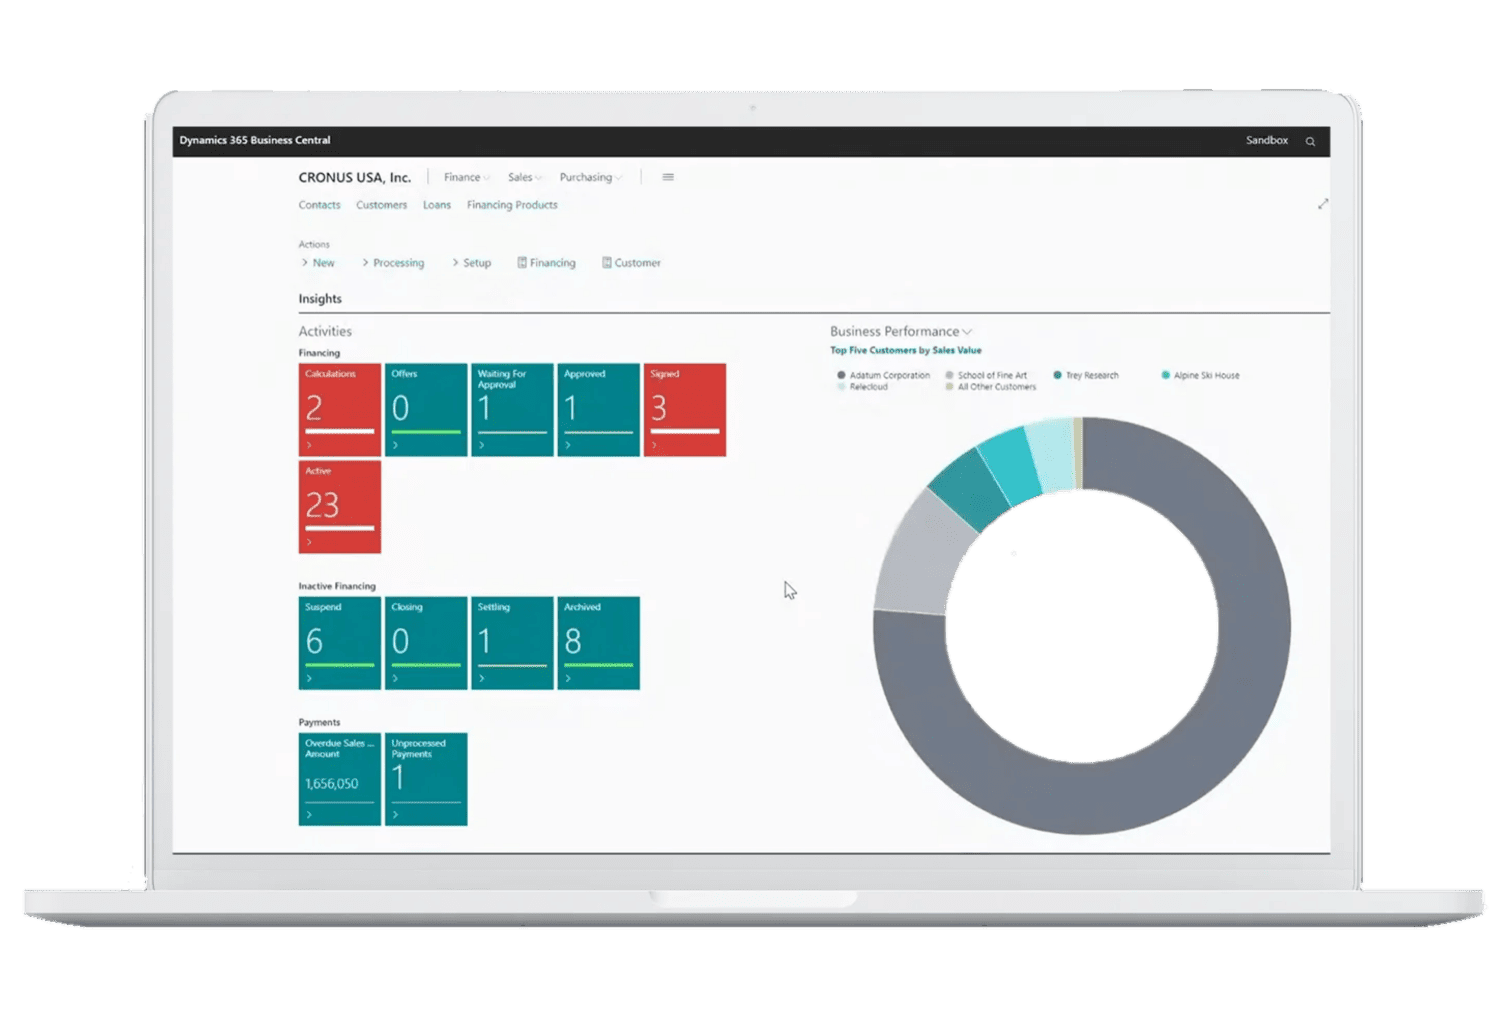Expand the Processing actions group
This screenshot has height=1019, width=1500.
click(x=393, y=263)
